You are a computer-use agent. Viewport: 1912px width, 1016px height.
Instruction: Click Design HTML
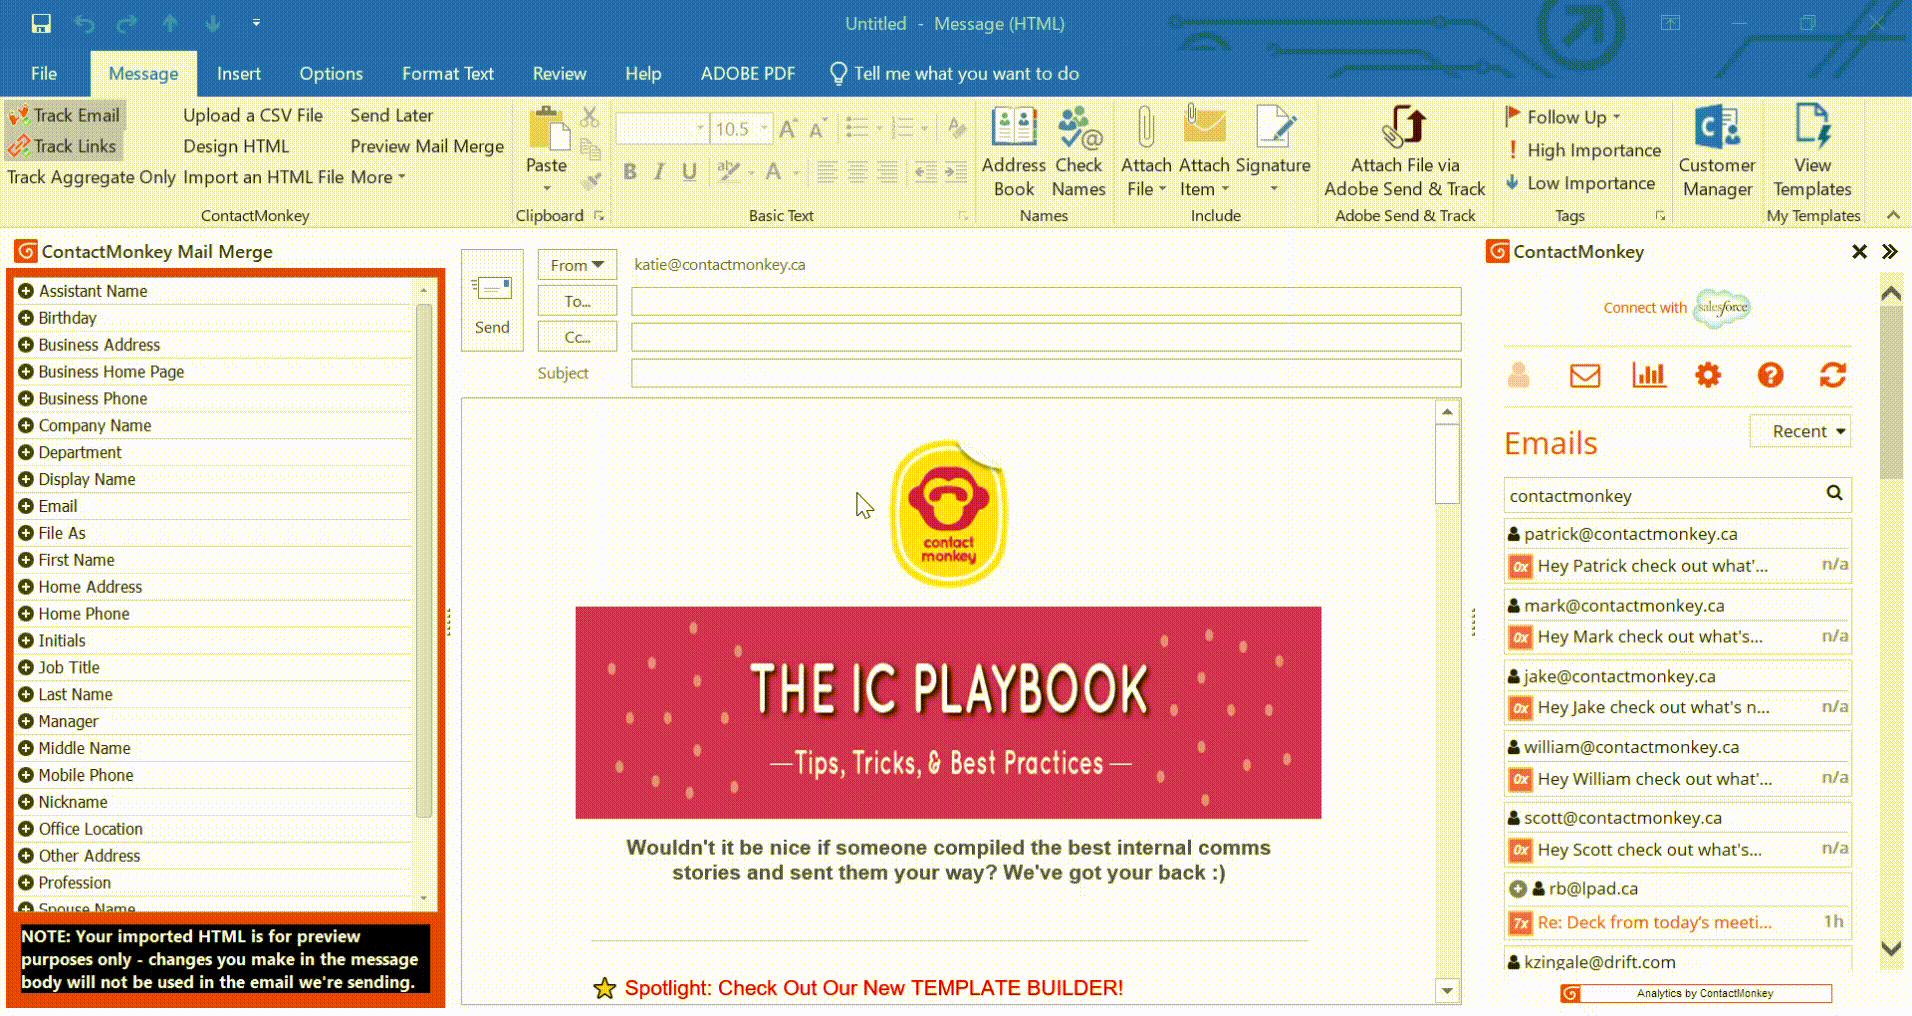point(236,146)
